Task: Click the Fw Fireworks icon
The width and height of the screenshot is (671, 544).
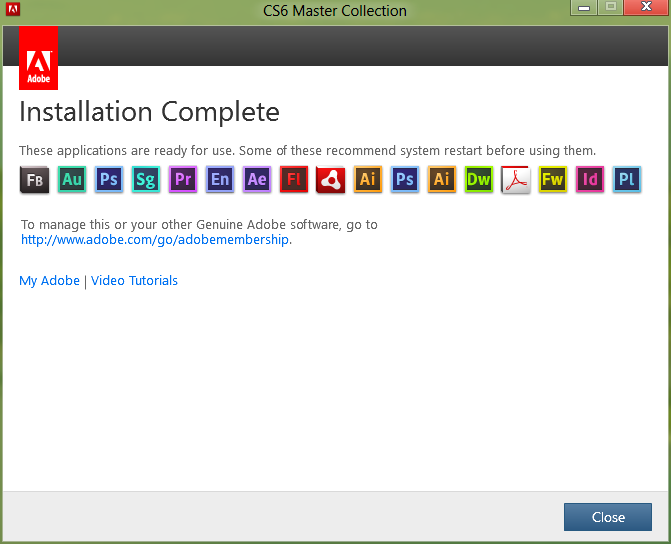Action: 553,179
